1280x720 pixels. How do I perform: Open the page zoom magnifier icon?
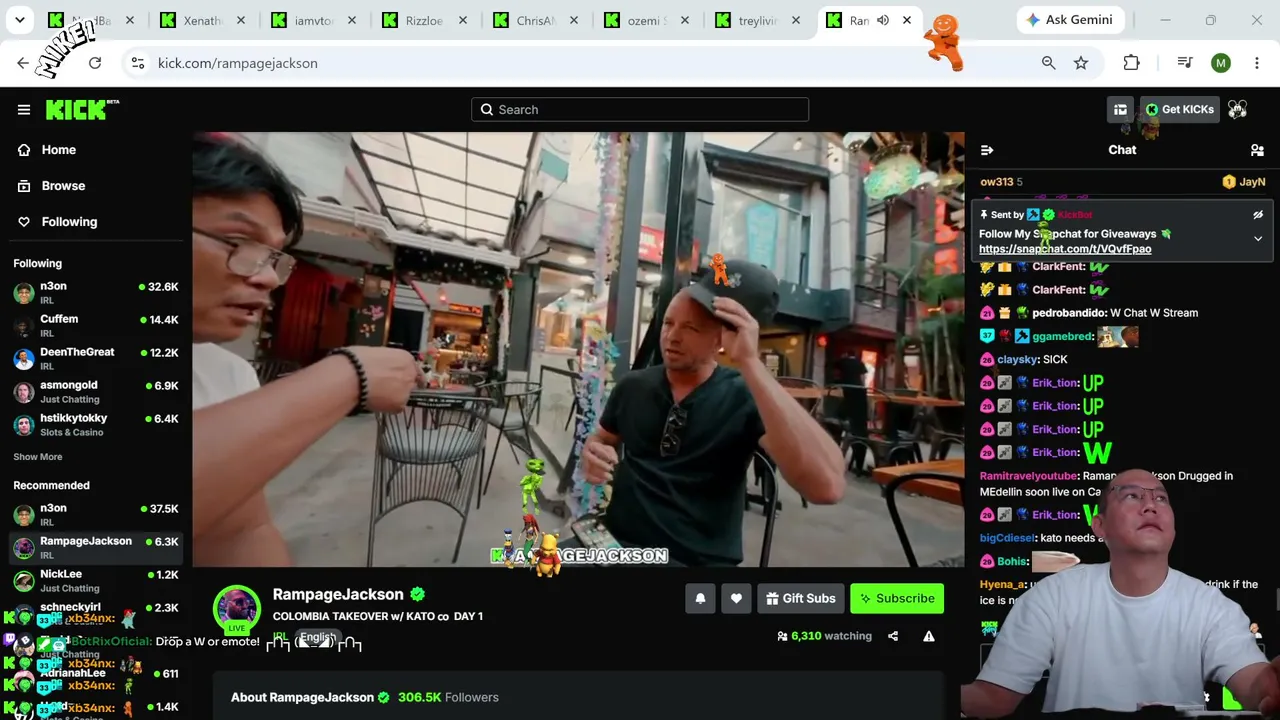(x=1048, y=63)
